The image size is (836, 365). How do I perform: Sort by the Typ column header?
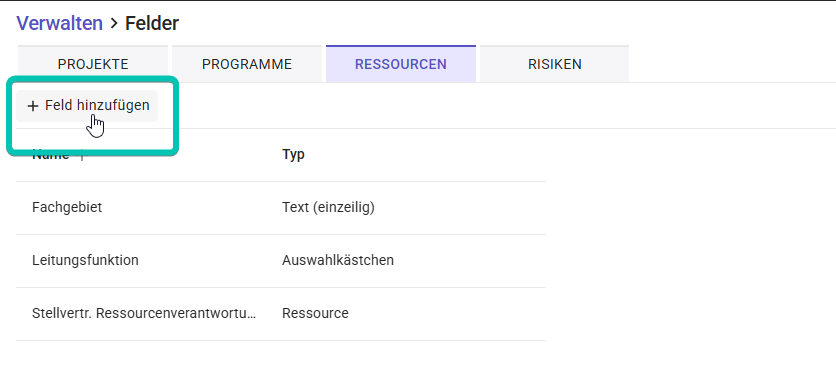(293, 155)
